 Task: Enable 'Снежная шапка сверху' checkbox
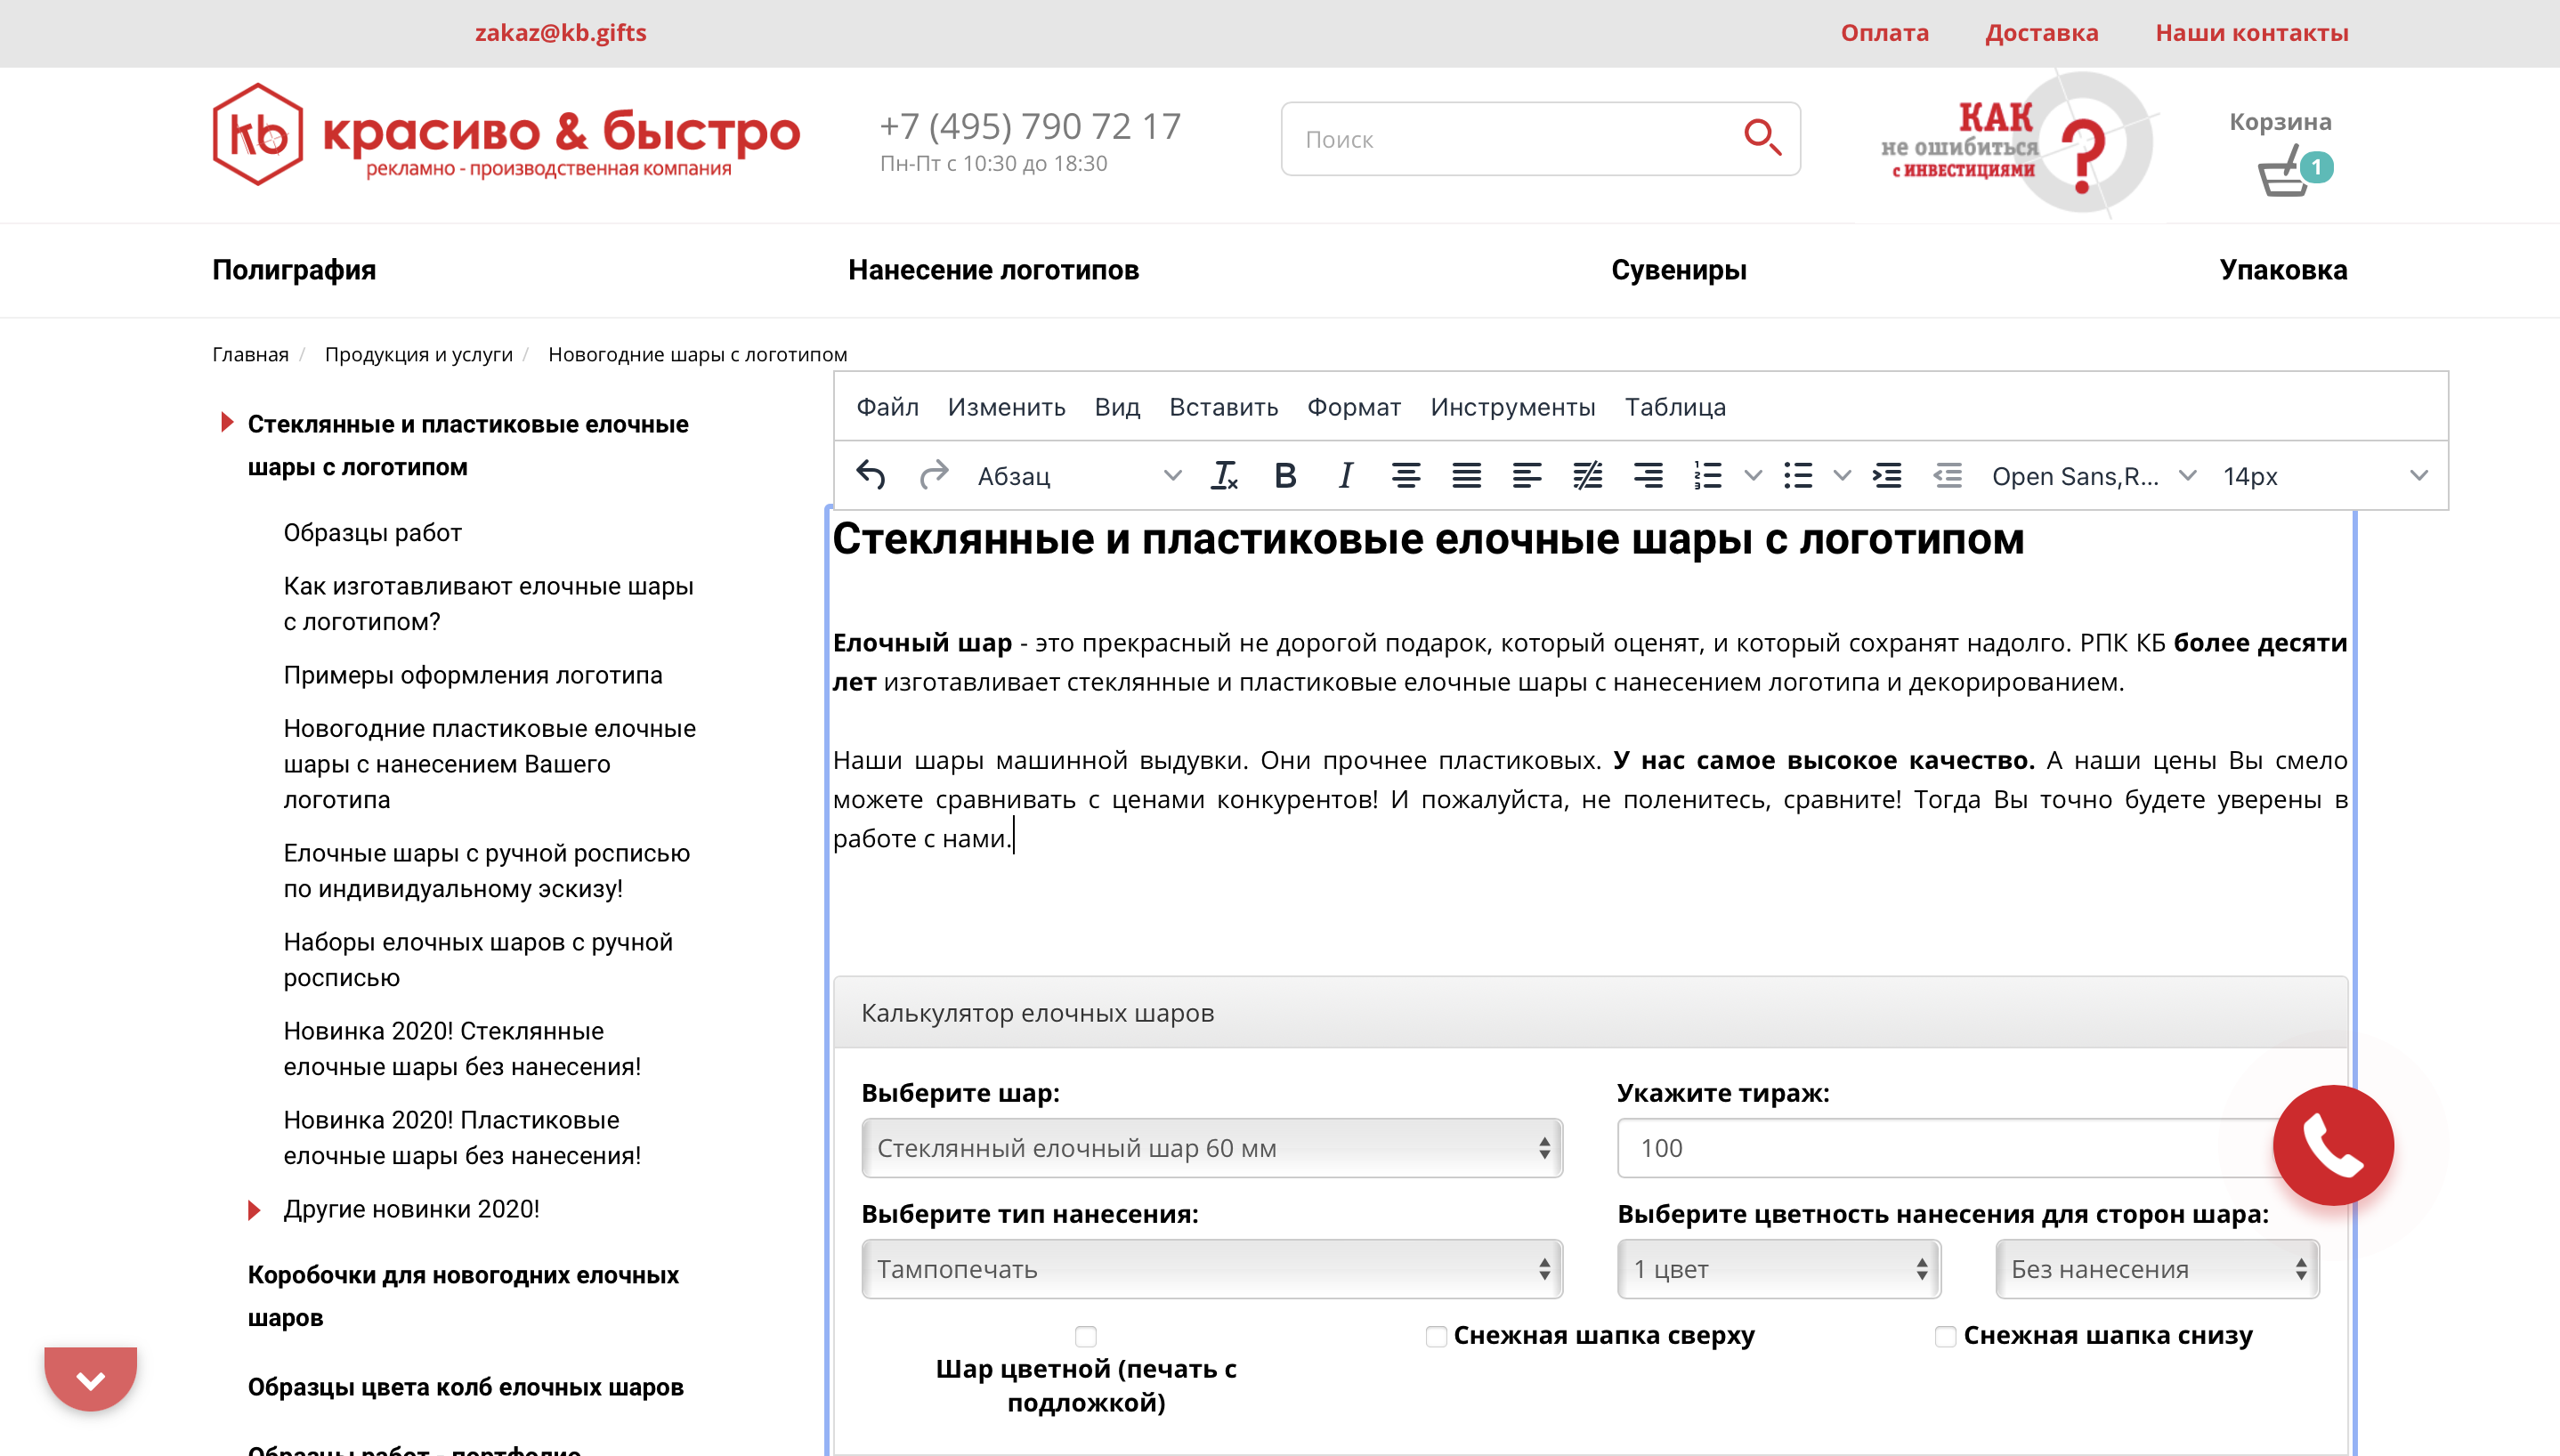click(1436, 1336)
